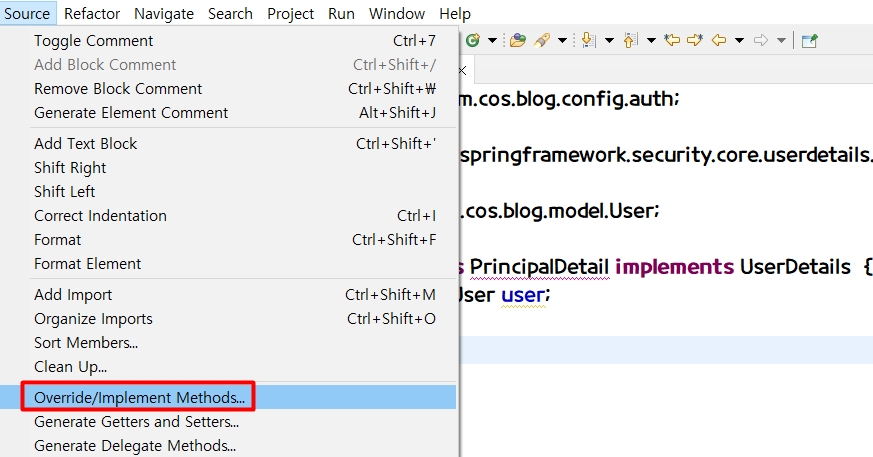Image resolution: width=873 pixels, height=457 pixels.
Task: Click PrincipalDetail class name in editor
Action: pos(539,267)
